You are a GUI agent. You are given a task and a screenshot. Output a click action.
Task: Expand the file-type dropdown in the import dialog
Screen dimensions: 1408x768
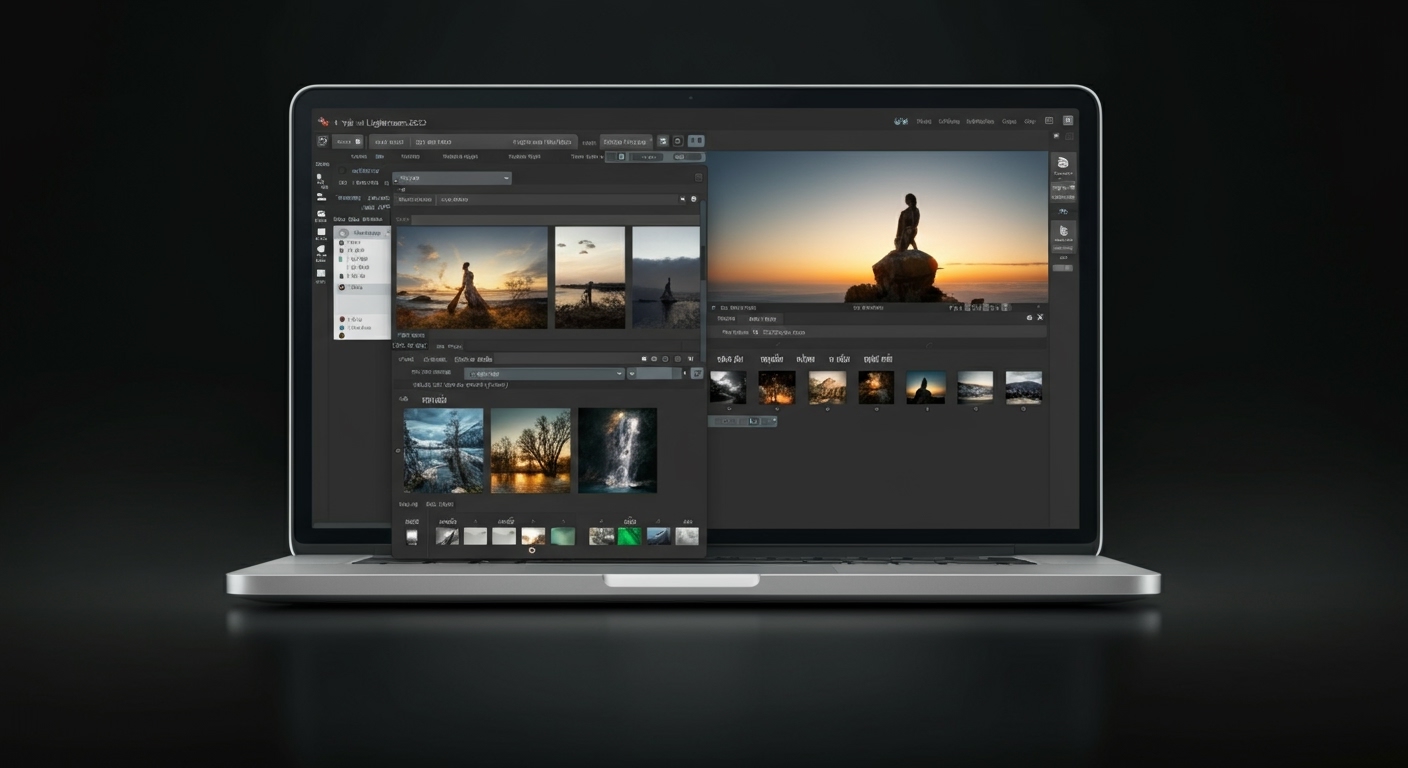click(545, 372)
